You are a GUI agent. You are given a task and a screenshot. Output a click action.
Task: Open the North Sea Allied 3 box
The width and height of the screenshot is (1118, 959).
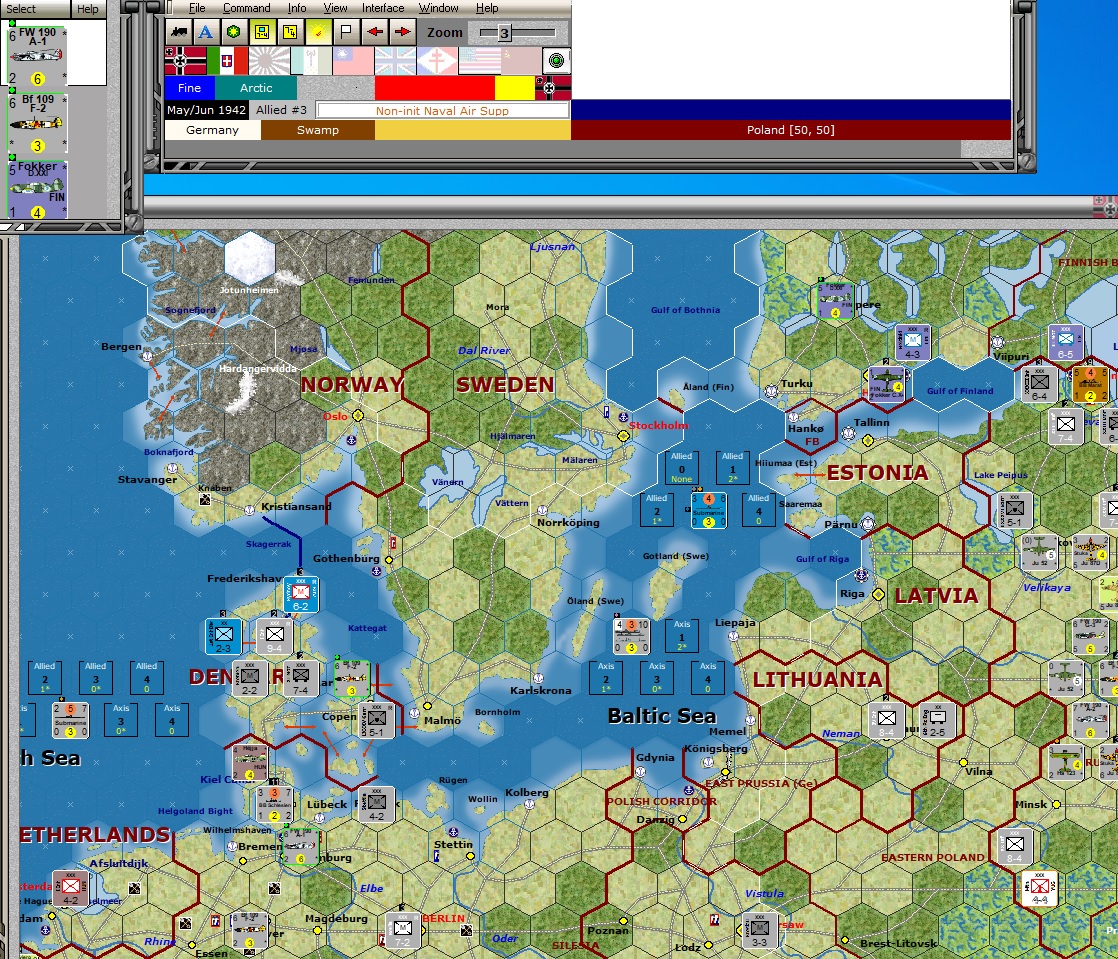(96, 678)
